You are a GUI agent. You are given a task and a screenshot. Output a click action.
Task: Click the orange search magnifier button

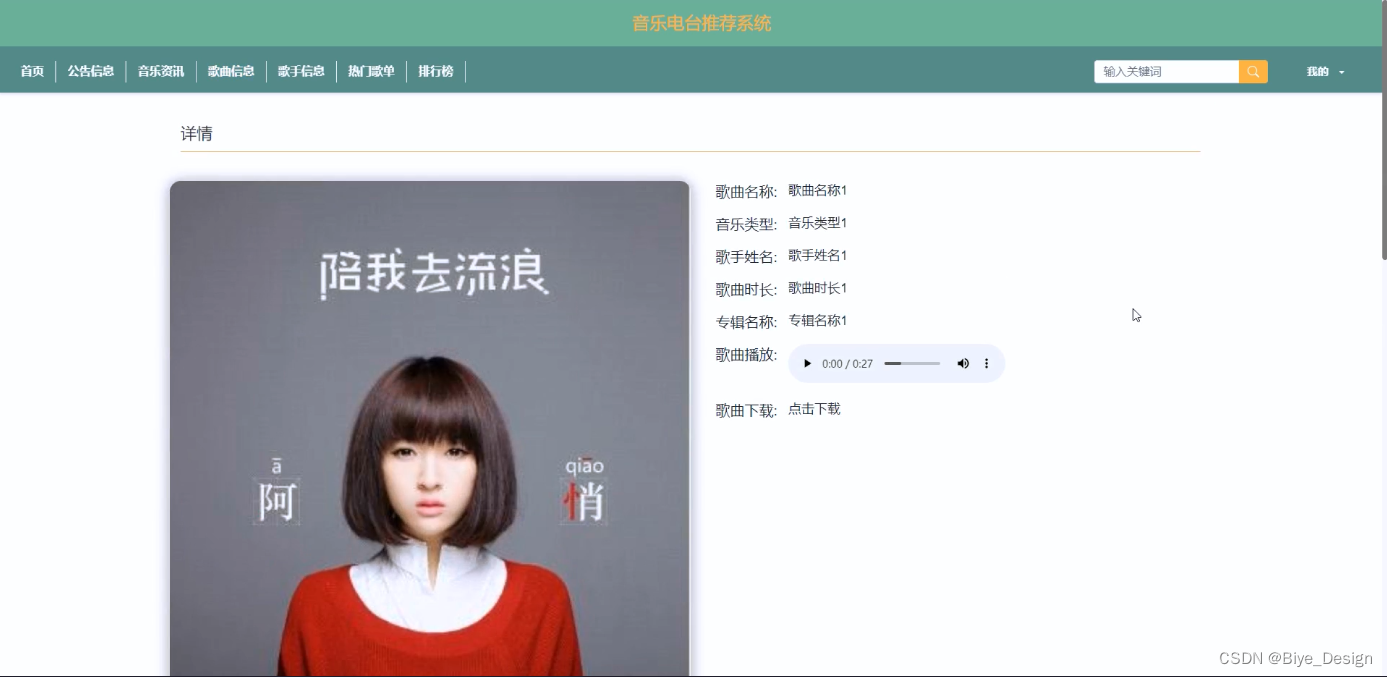pyautogui.click(x=1253, y=72)
